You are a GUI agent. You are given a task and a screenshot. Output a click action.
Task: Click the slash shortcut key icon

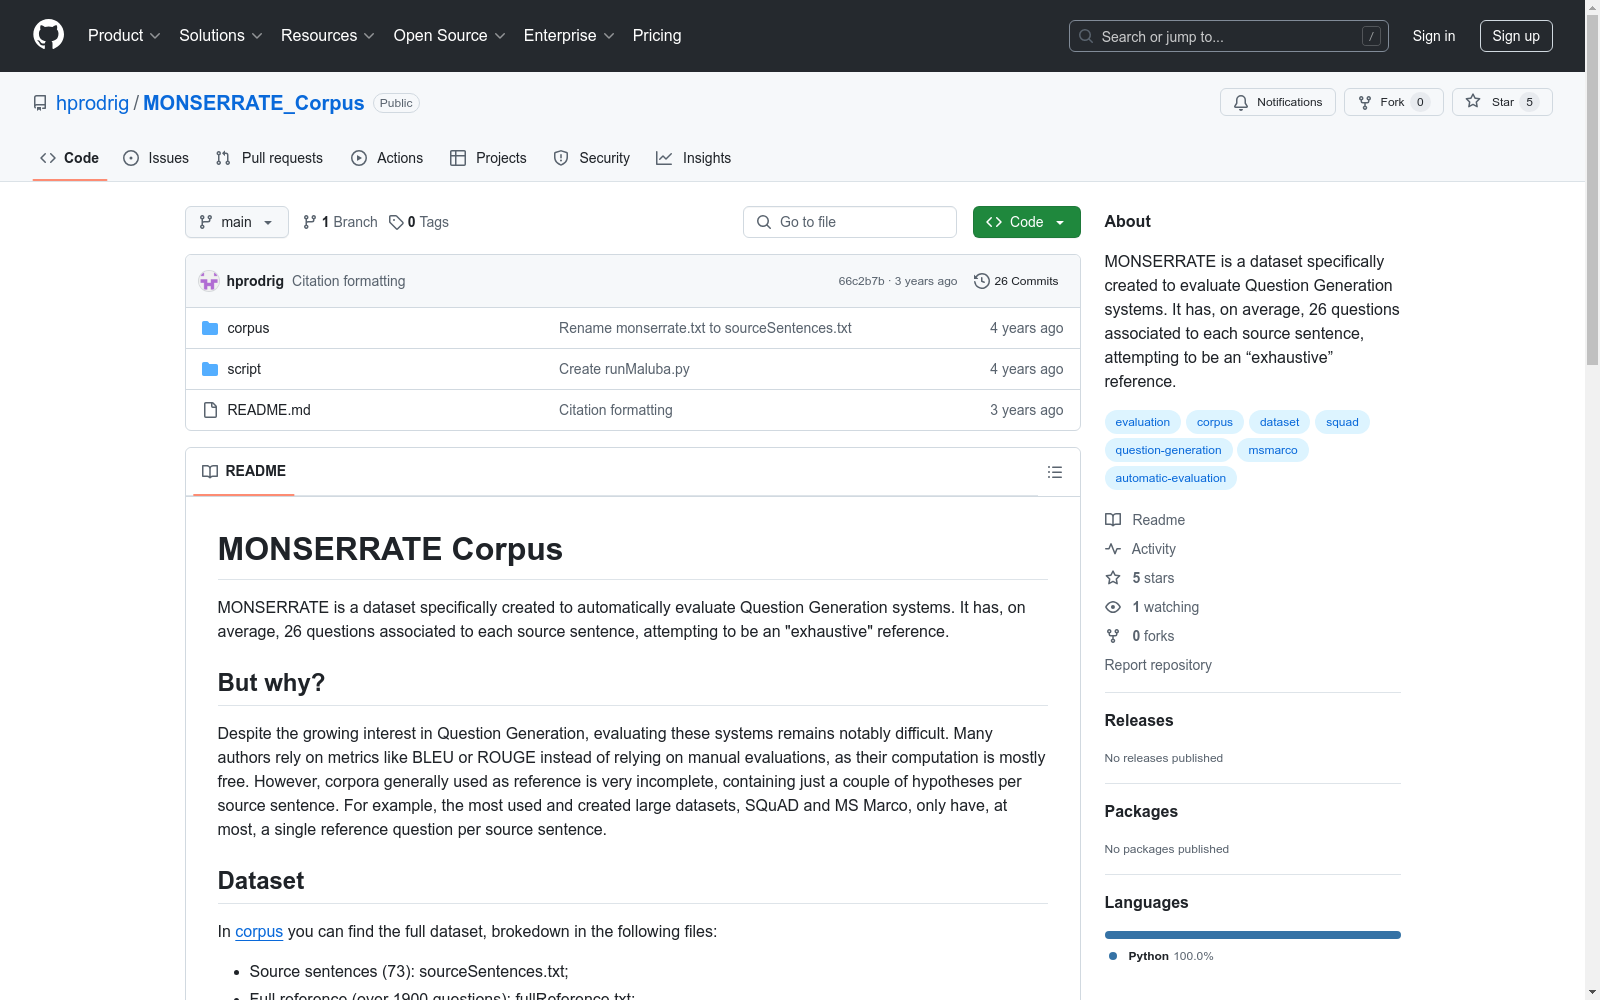click(x=1371, y=36)
